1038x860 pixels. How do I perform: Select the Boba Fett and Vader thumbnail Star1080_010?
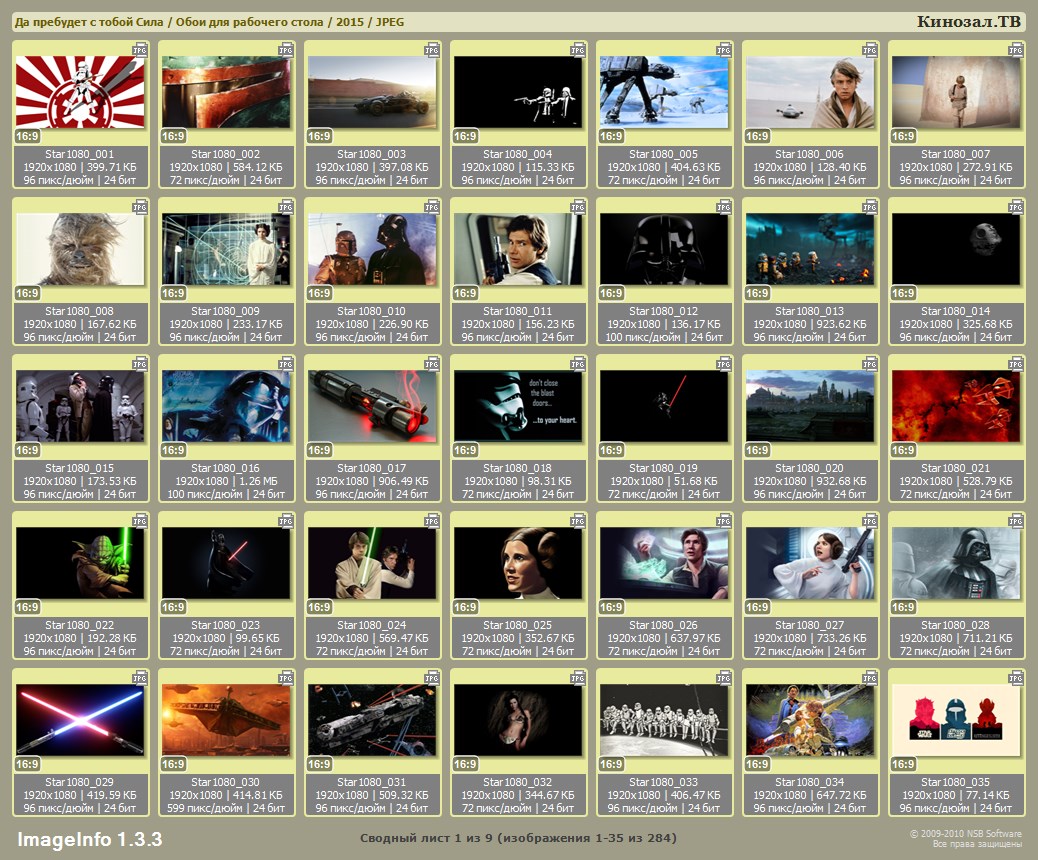pyautogui.click(x=372, y=248)
